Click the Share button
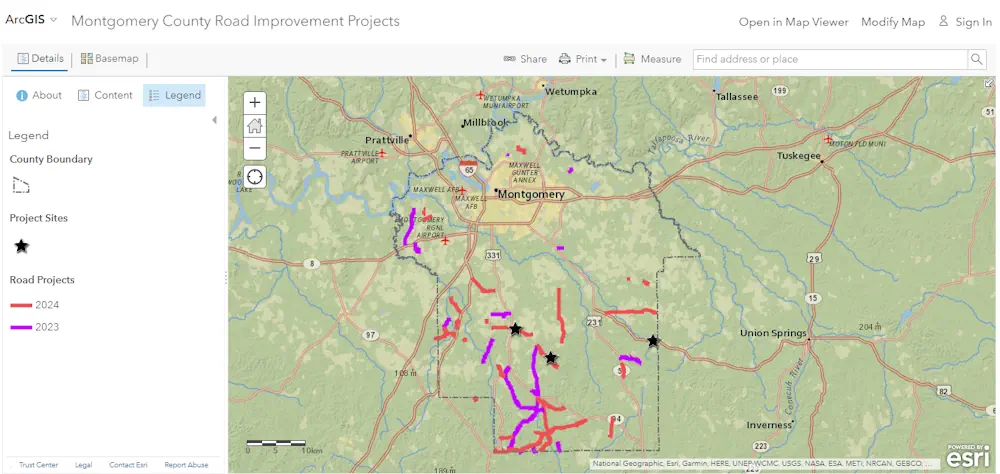The width and height of the screenshot is (1000, 474). point(525,59)
